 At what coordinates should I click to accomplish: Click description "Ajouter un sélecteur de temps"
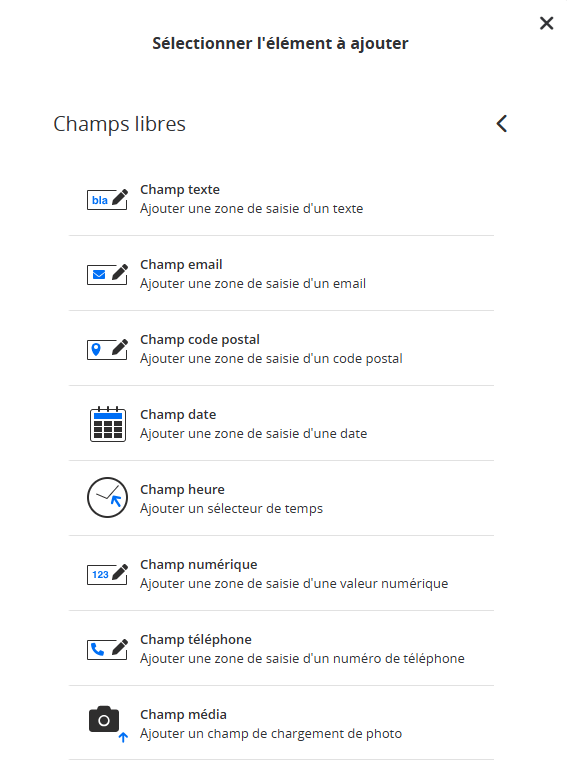[x=231, y=508]
